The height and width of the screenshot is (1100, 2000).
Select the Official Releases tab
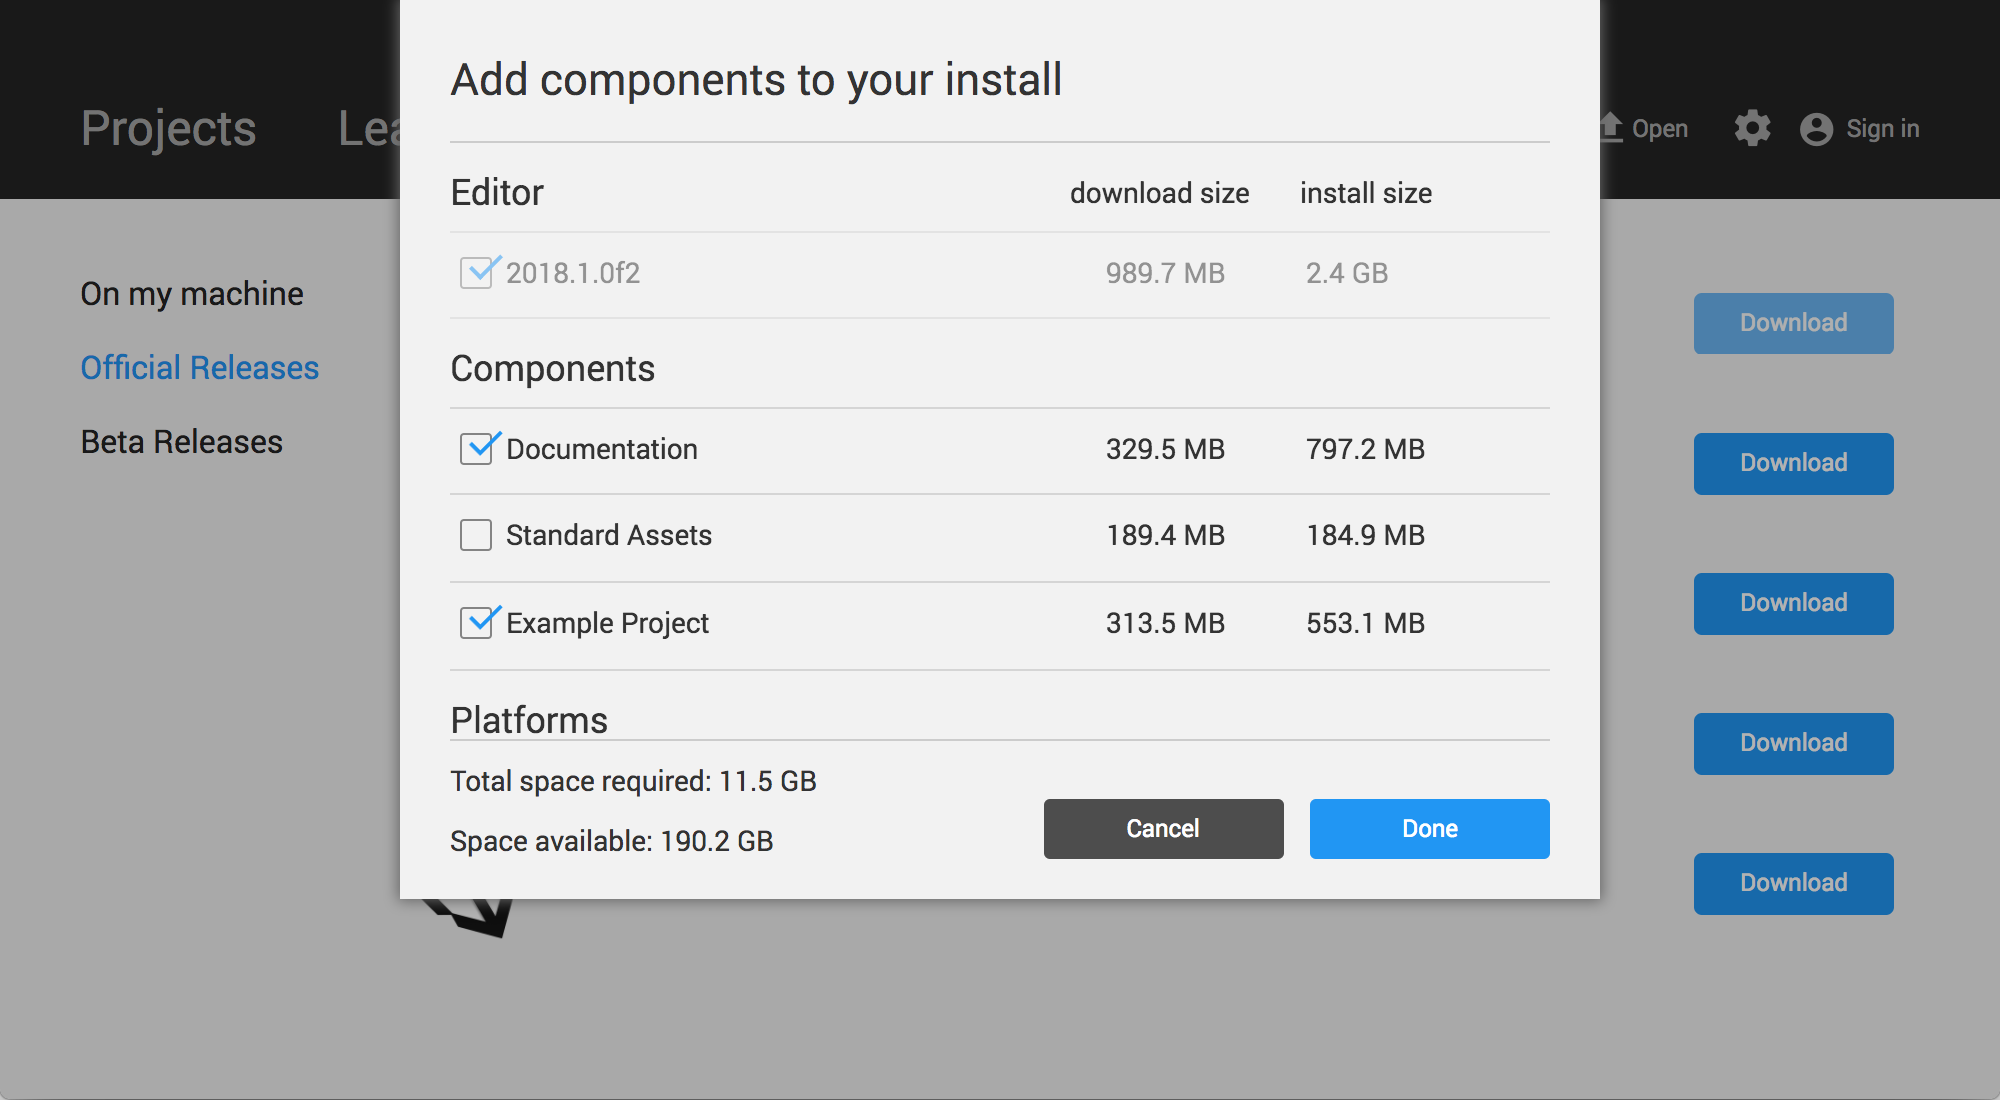point(200,367)
